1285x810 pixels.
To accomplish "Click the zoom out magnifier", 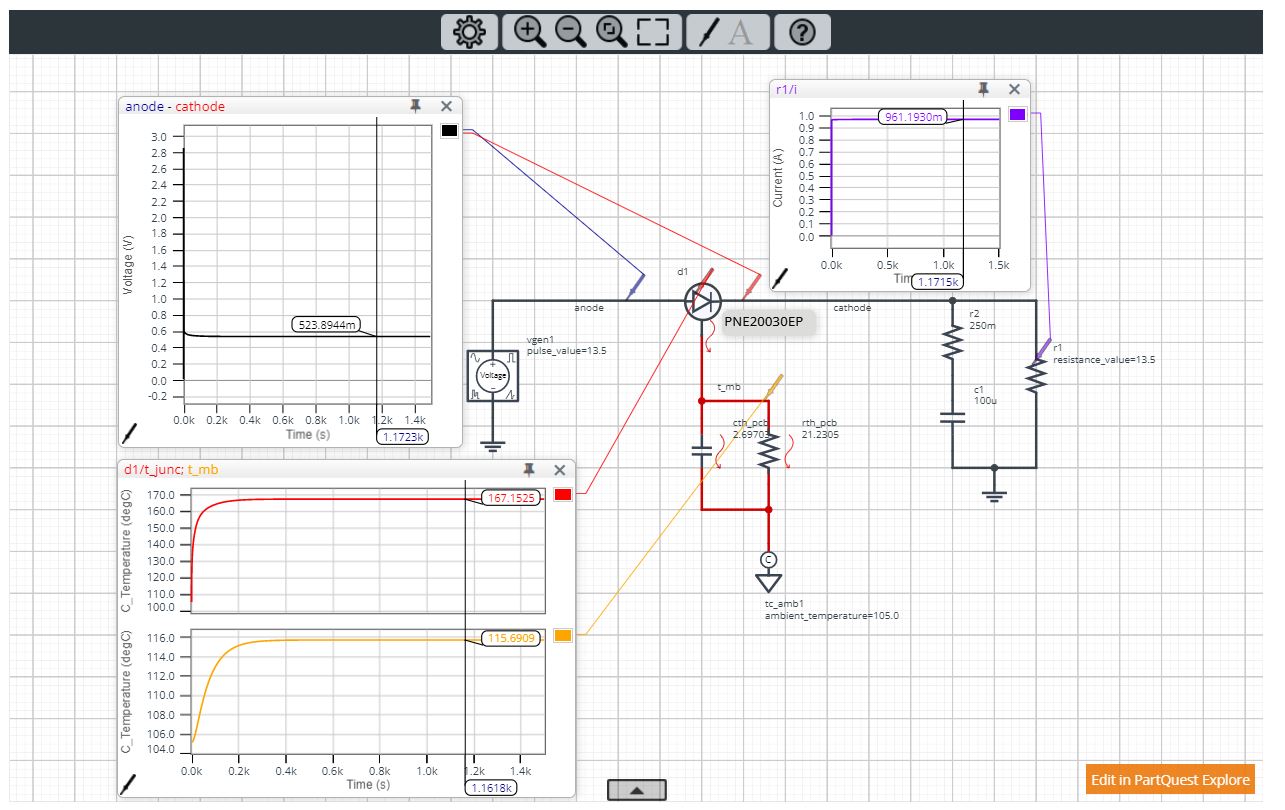I will pyautogui.click(x=570, y=32).
